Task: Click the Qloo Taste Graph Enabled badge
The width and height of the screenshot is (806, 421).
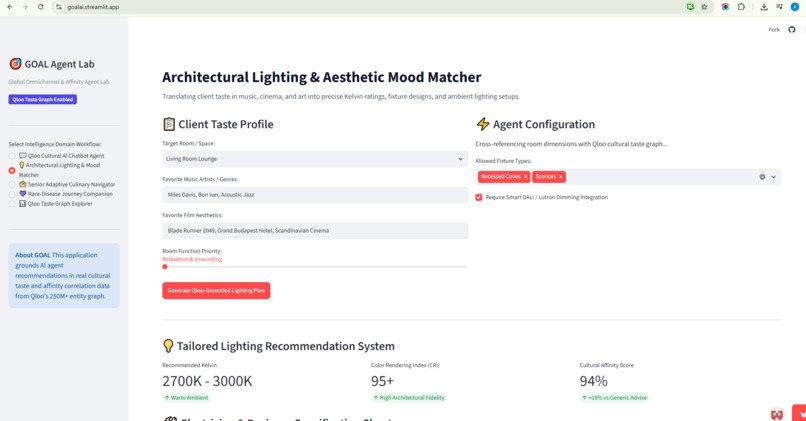Action: click(43, 99)
